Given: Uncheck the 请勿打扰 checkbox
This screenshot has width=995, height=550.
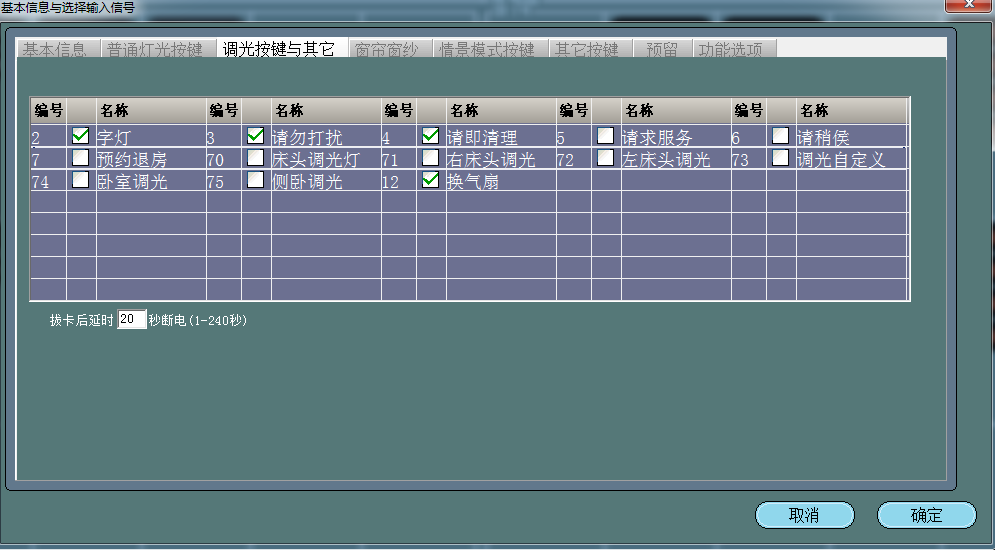Looking at the screenshot, I should point(256,135).
